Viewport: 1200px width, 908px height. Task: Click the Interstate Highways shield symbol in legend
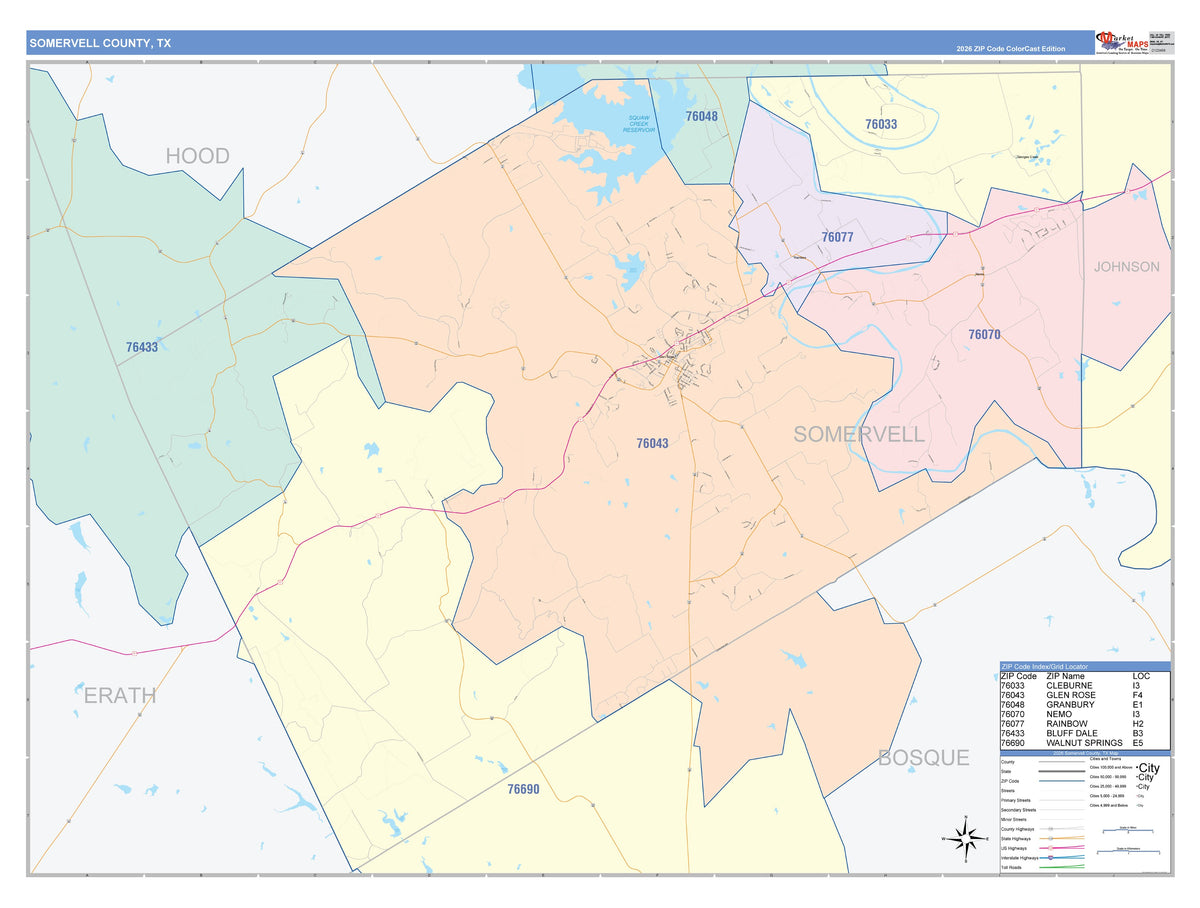(1050, 857)
